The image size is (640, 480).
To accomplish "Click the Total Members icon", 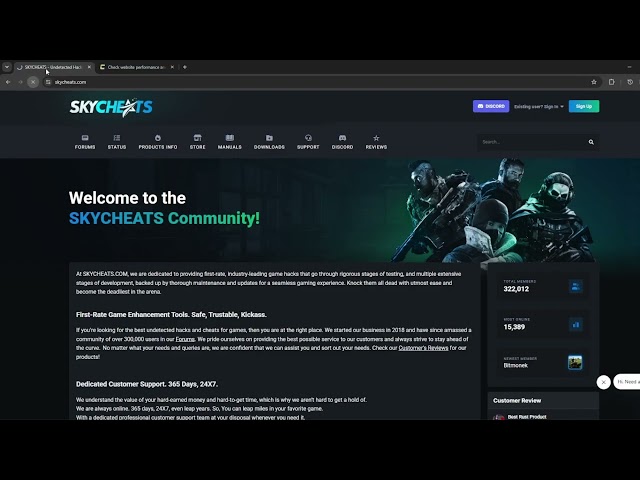I will point(576,287).
